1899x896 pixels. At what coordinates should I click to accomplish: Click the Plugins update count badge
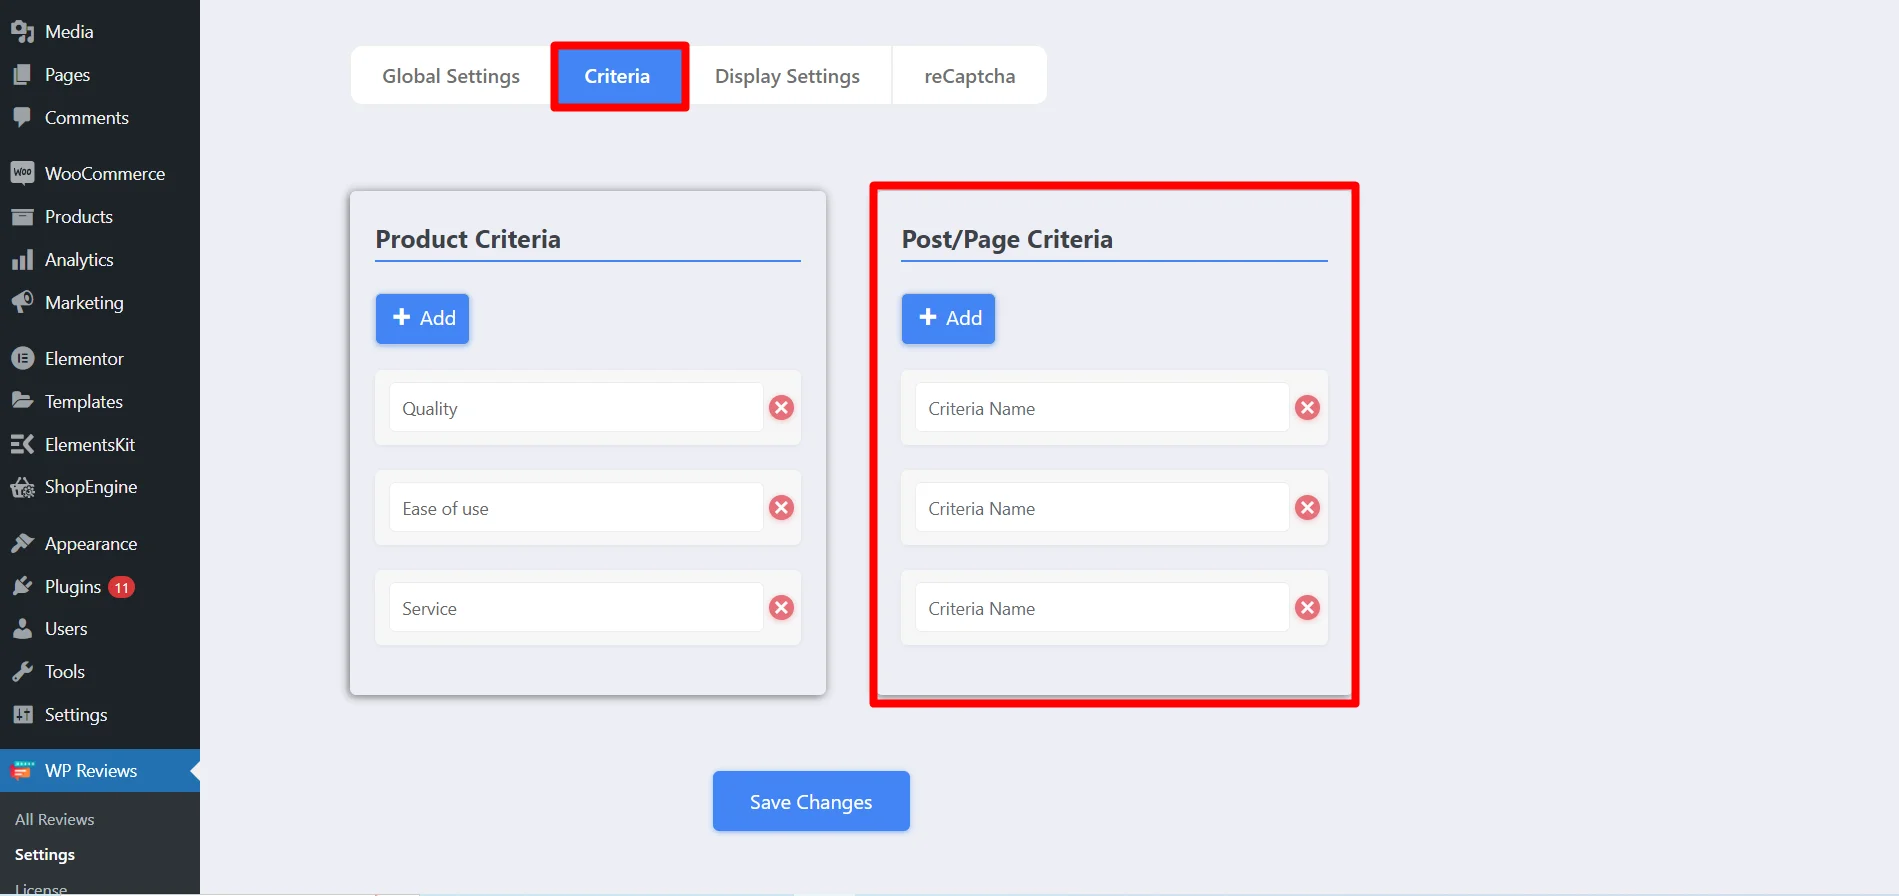pyautogui.click(x=121, y=587)
